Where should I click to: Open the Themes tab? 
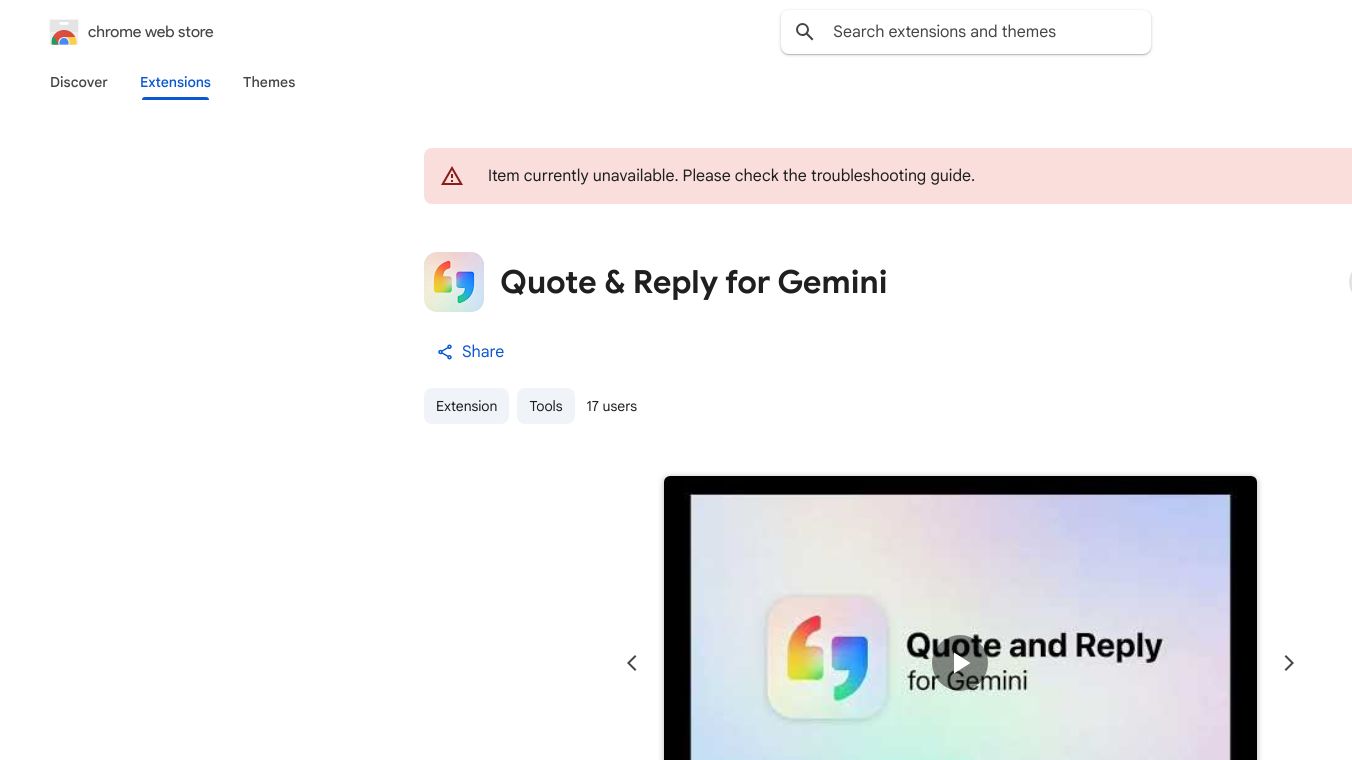click(269, 82)
